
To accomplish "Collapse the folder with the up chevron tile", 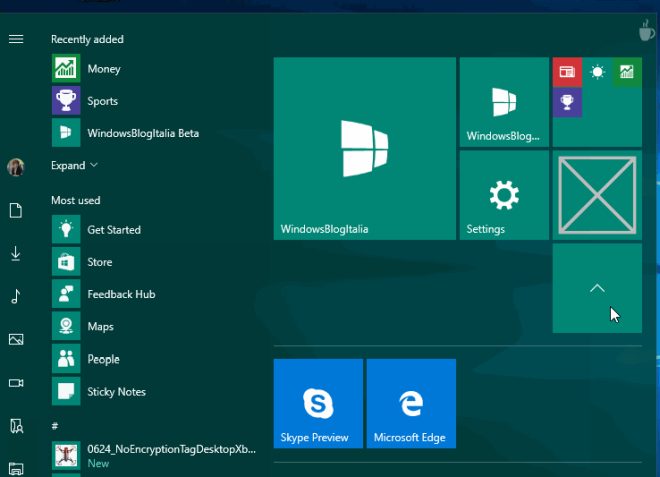I will [597, 288].
